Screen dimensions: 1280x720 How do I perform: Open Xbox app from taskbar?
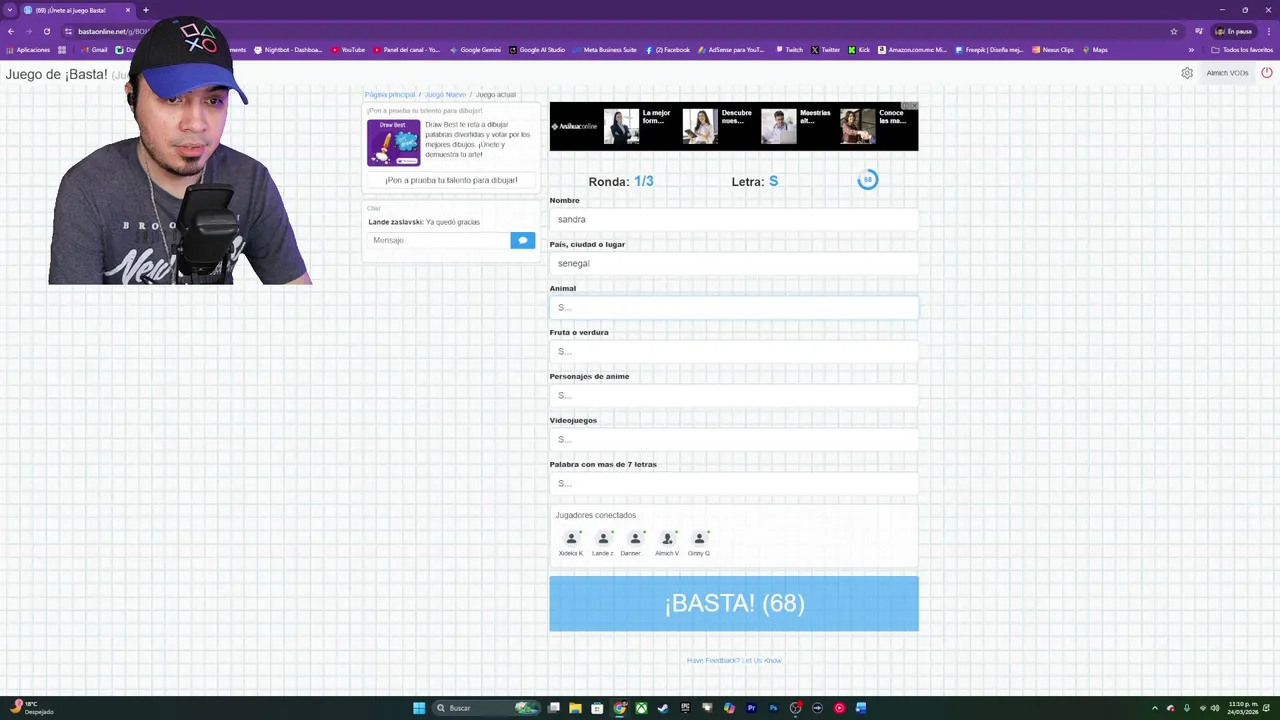[641, 708]
